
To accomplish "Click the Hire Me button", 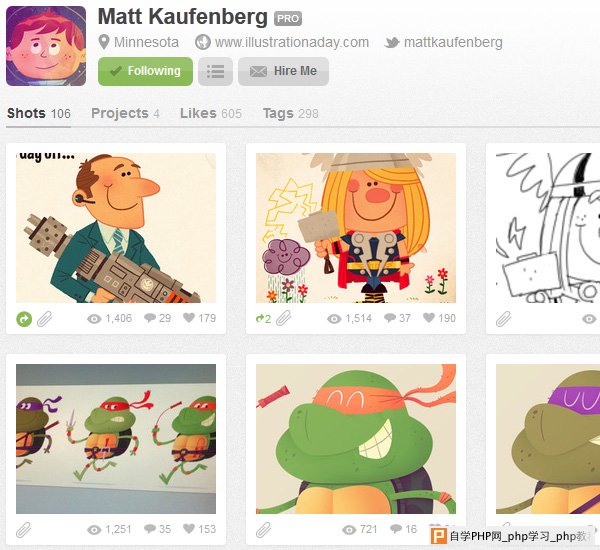I will click(283, 72).
